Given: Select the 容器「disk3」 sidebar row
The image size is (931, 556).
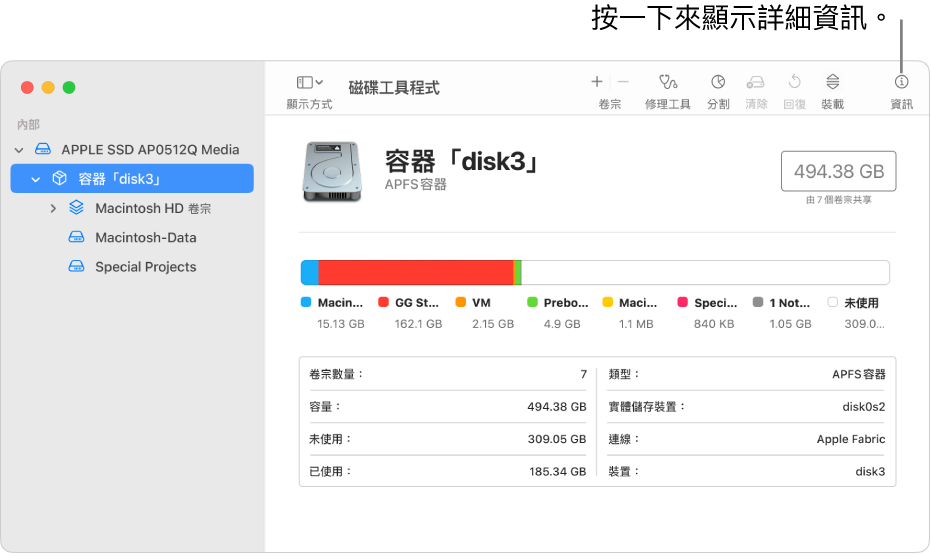Looking at the screenshot, I should (x=132, y=179).
